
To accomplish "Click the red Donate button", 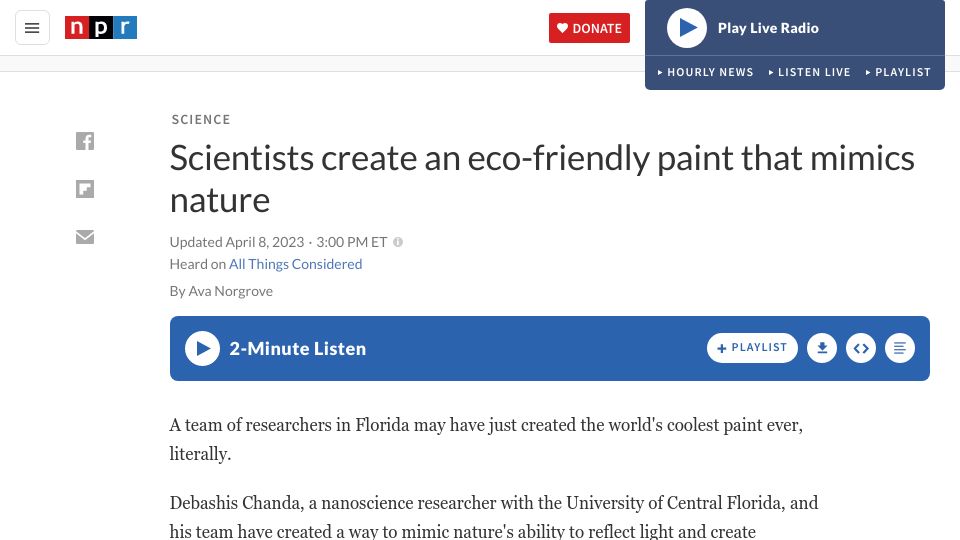I will (589, 28).
